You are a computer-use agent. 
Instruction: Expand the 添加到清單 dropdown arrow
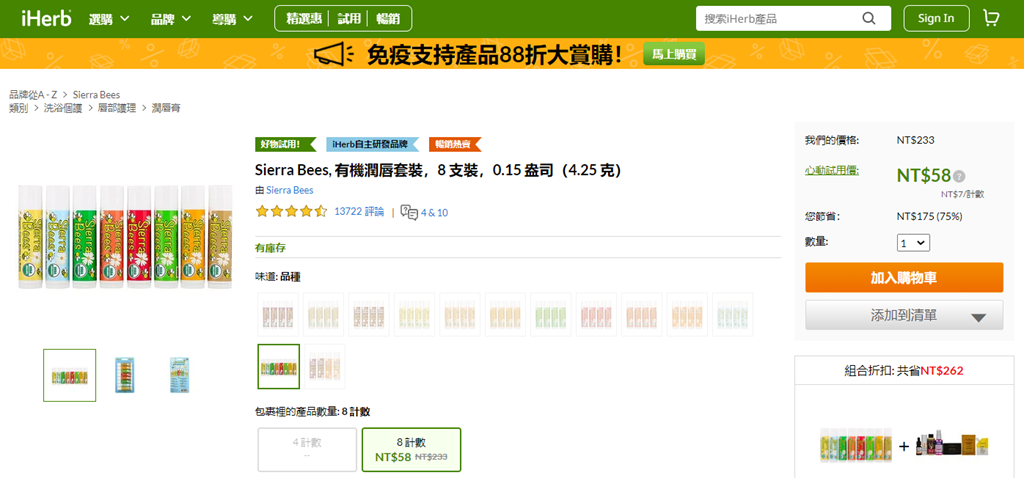(978, 318)
